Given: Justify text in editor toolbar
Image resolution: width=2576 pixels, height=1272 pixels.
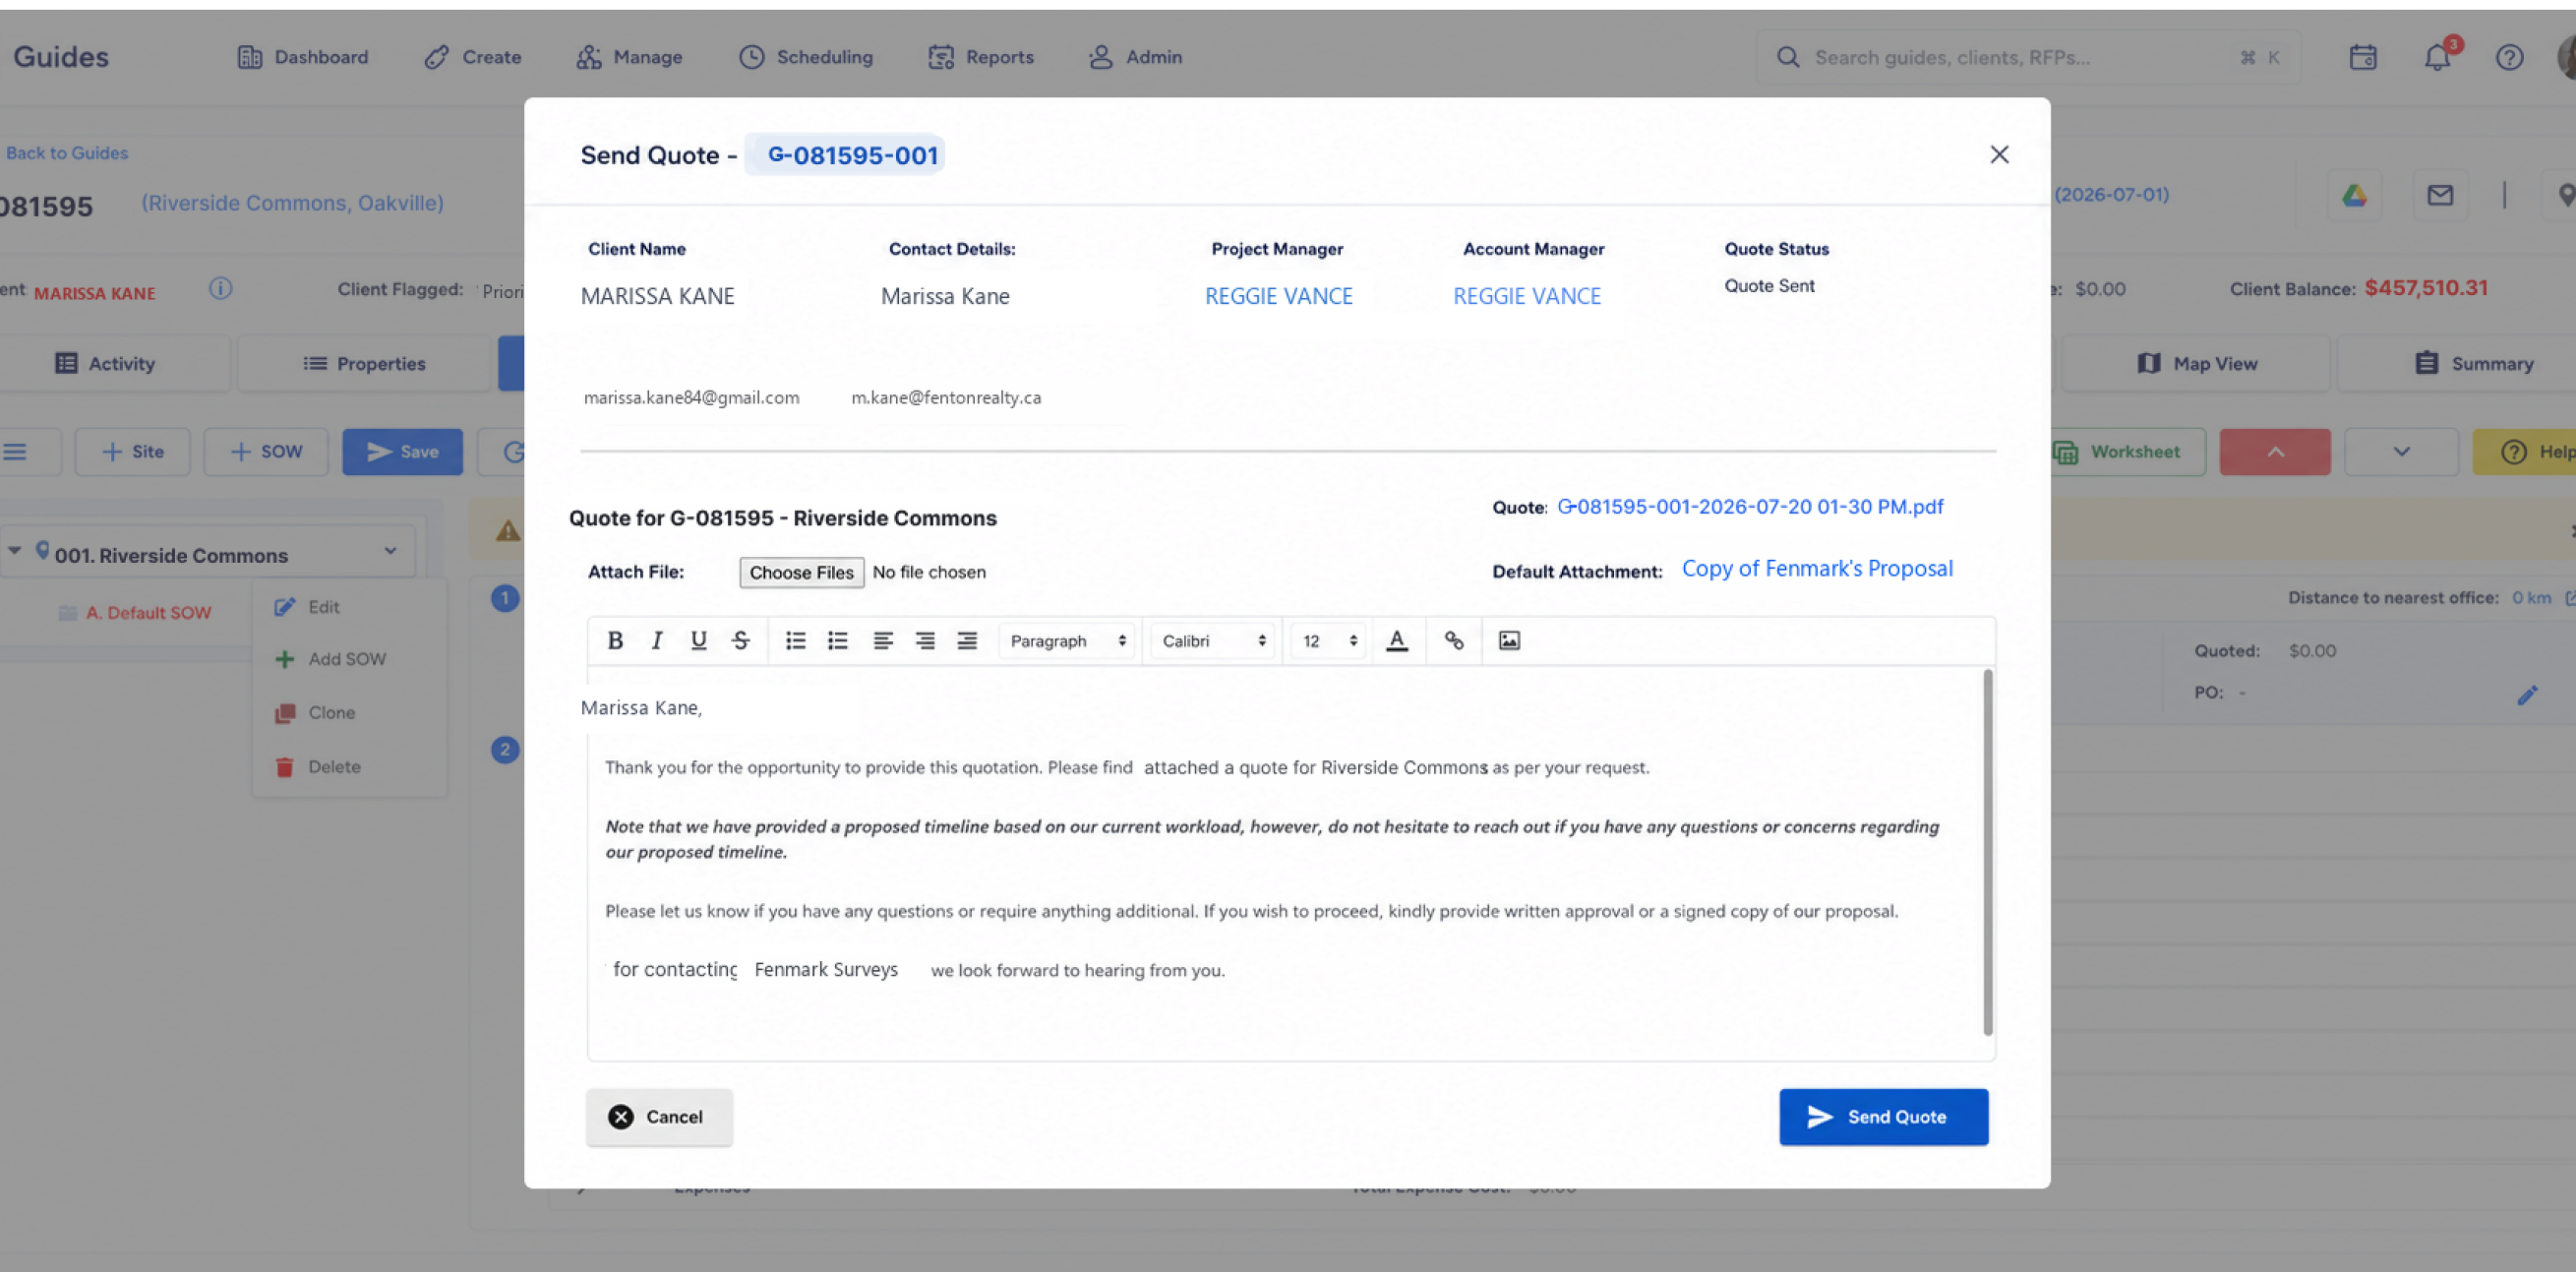Looking at the screenshot, I should [967, 640].
